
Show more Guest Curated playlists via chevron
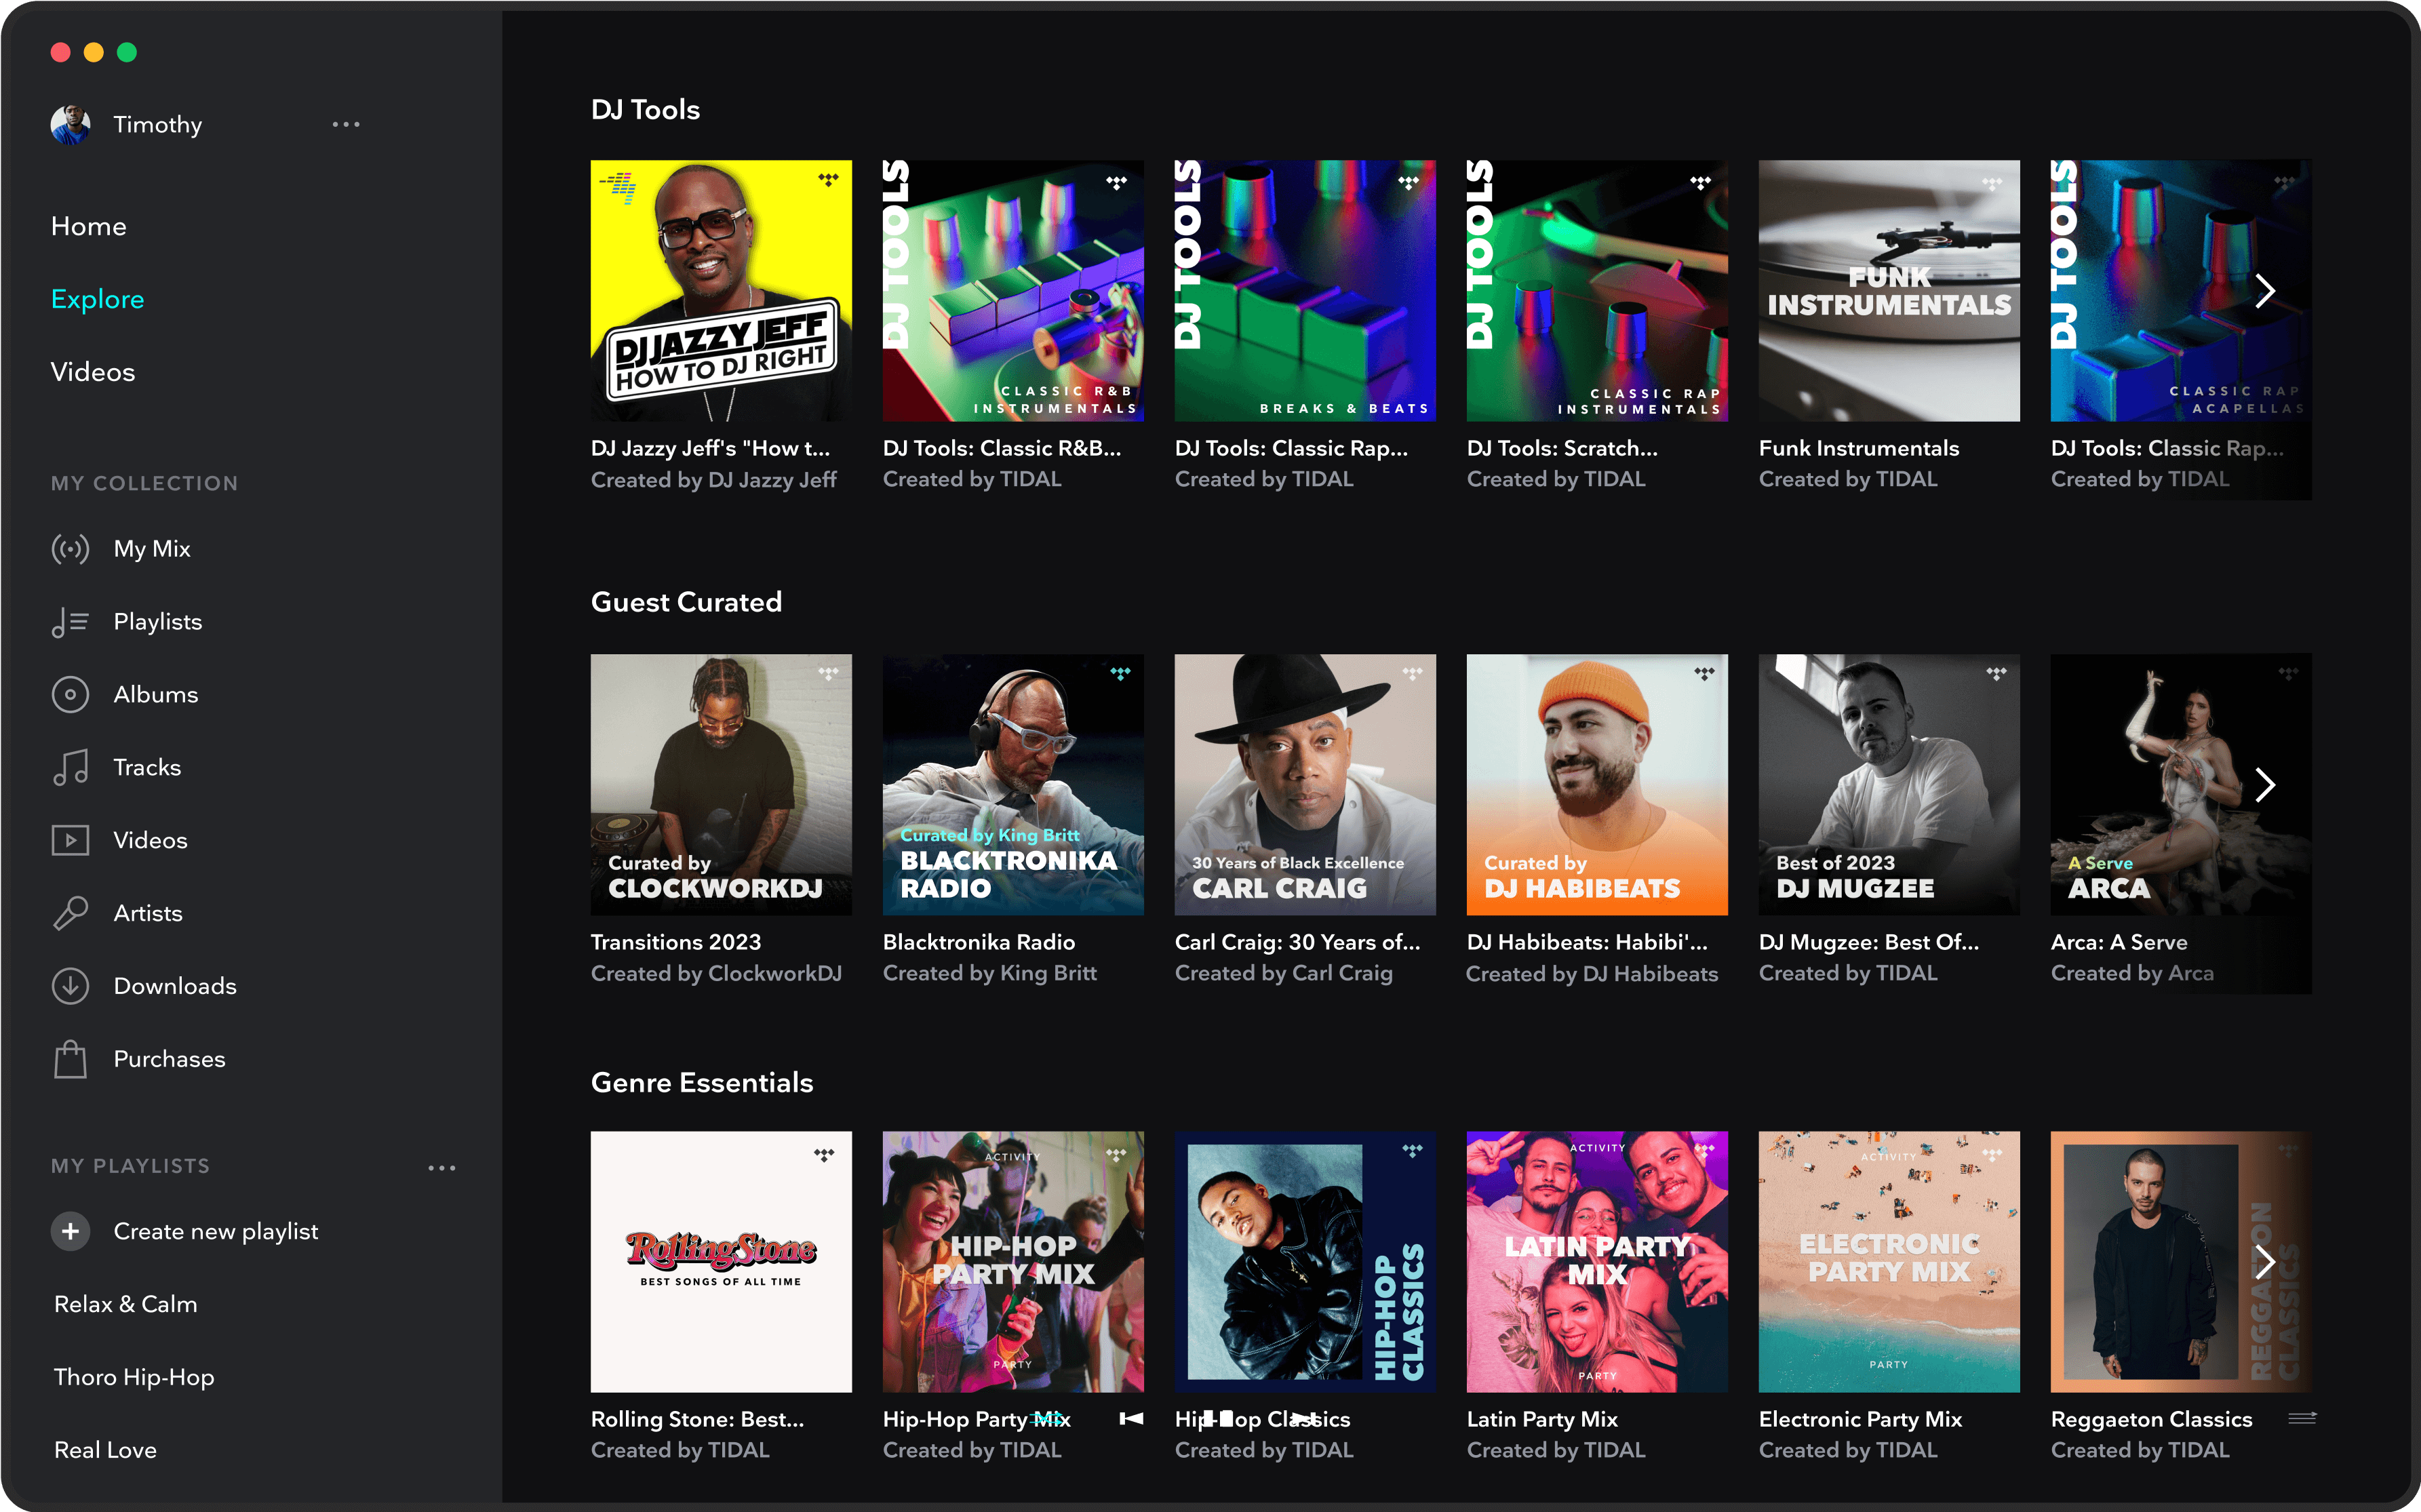2265,785
